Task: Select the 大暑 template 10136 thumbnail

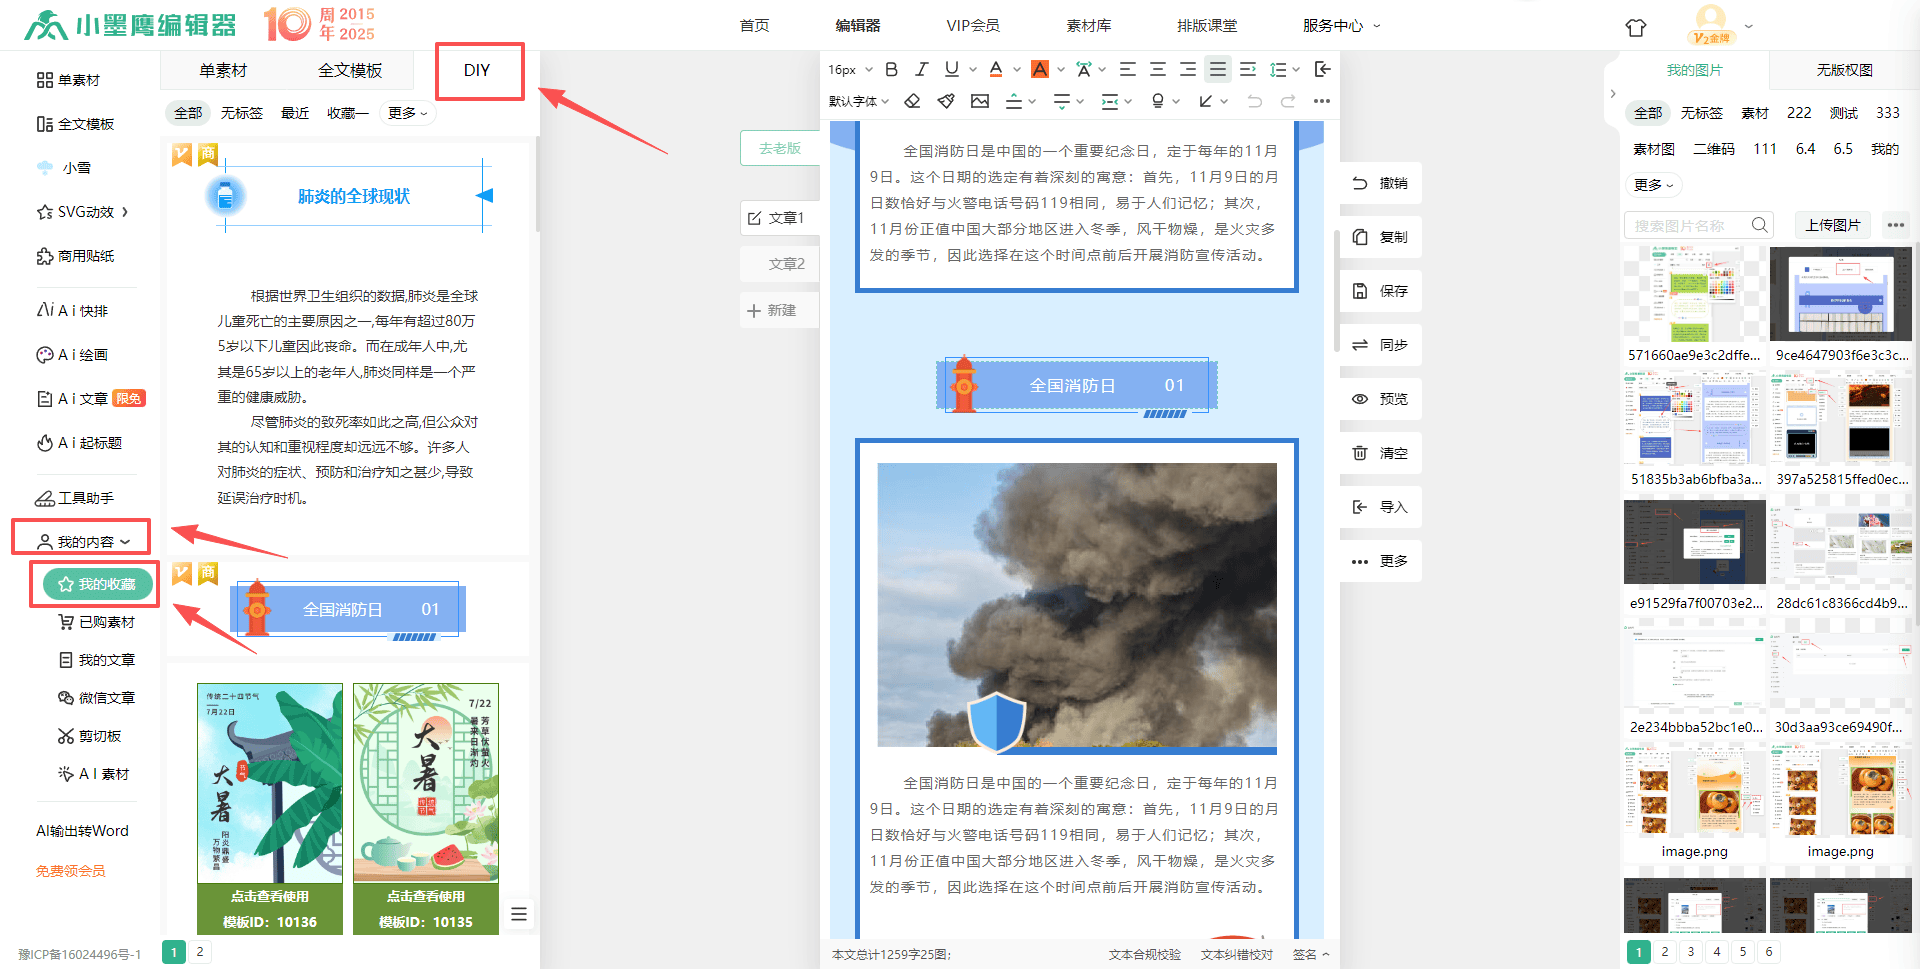Action: coord(270,783)
